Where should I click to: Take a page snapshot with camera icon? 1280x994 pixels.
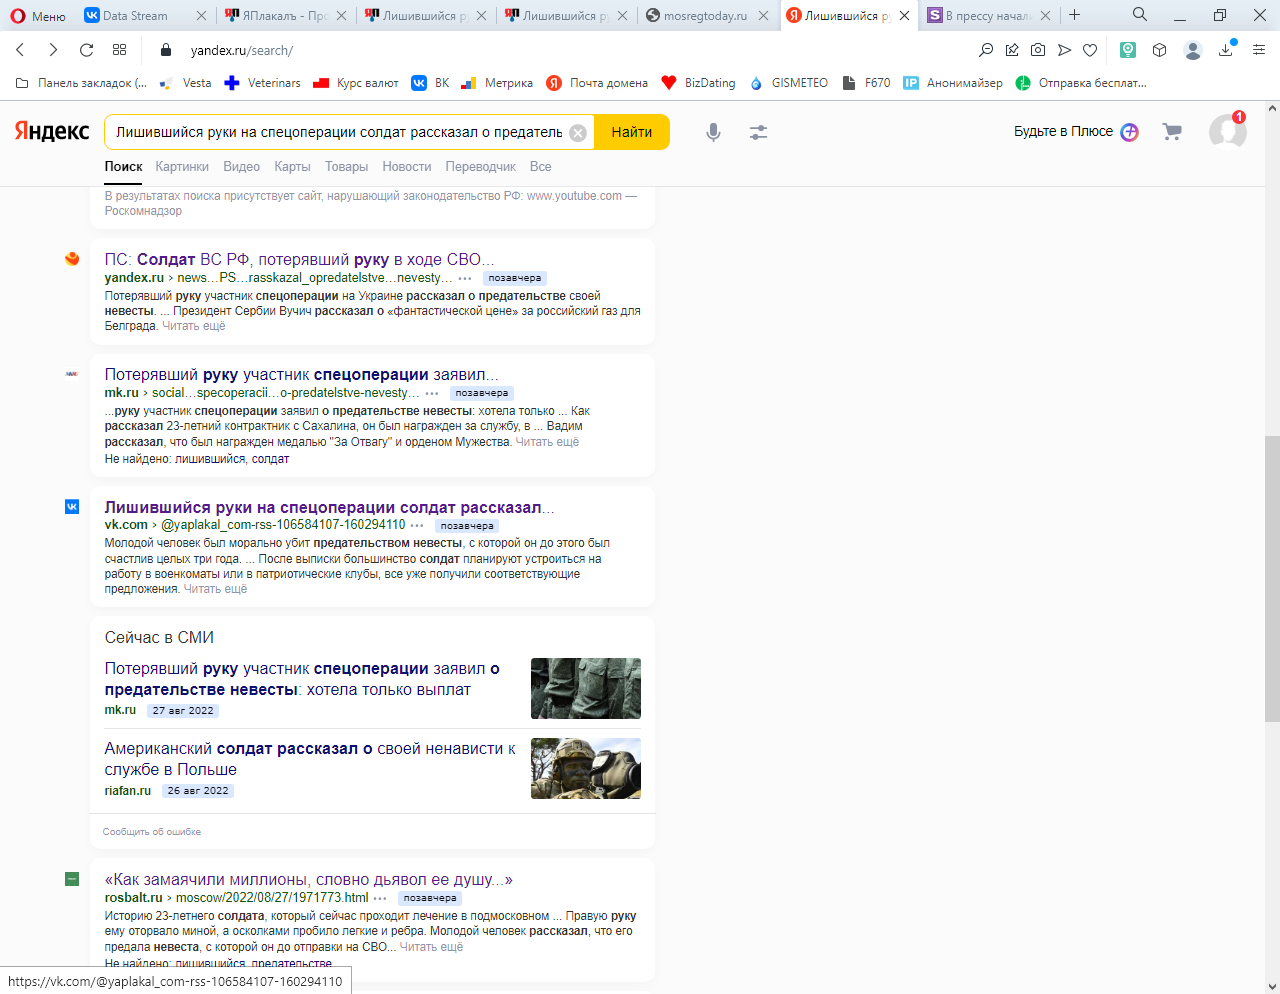point(1038,50)
